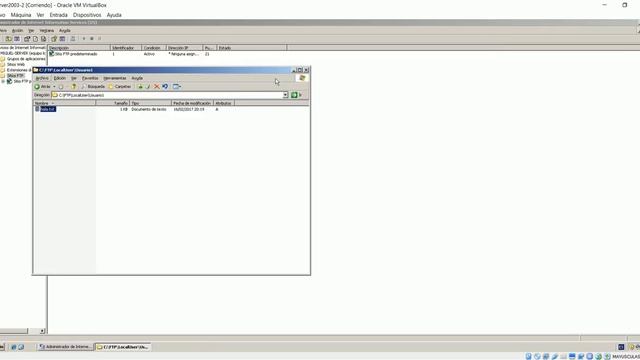Expand the Sitio FTP child node
Image resolution: width=640 pixels, height=360 pixels.
tap(3, 81)
